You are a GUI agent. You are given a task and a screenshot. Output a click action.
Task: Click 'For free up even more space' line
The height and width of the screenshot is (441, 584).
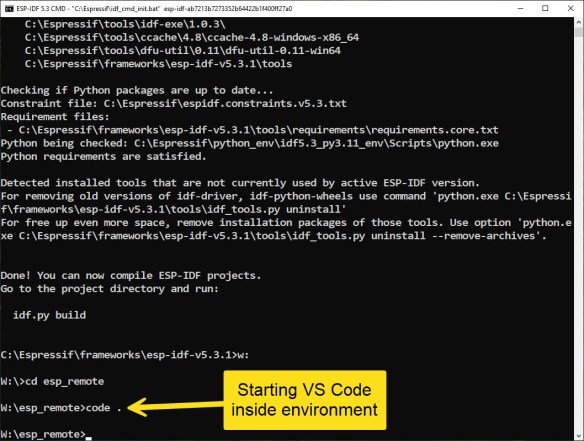(286, 223)
